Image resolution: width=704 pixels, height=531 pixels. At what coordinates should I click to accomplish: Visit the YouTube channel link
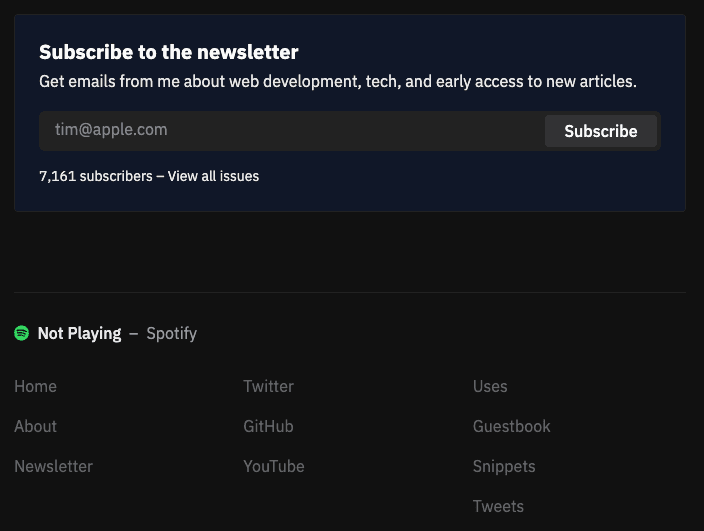coord(273,466)
